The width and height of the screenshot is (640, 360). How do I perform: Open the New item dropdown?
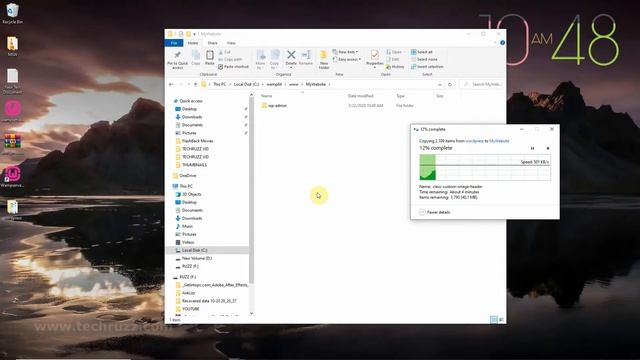(x=345, y=52)
